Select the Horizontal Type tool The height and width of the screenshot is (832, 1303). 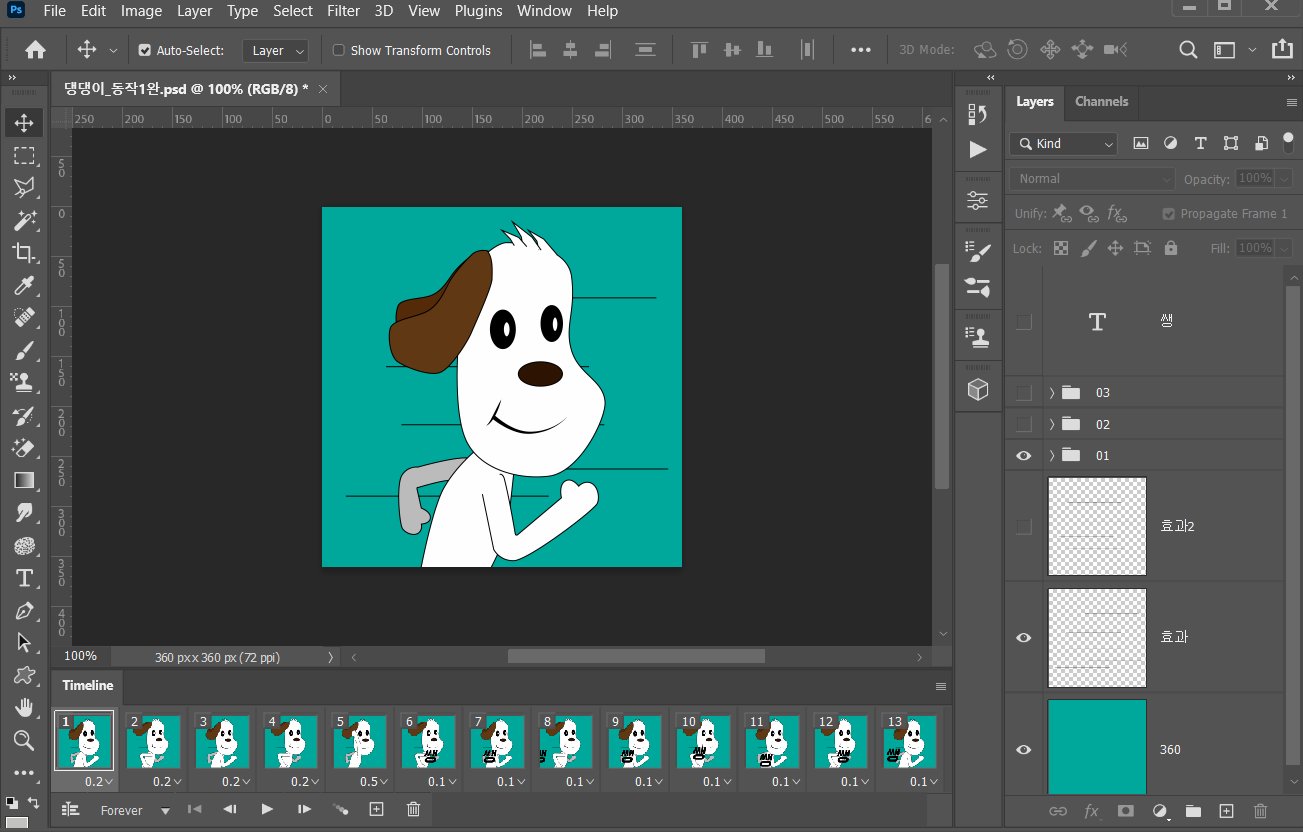point(24,578)
